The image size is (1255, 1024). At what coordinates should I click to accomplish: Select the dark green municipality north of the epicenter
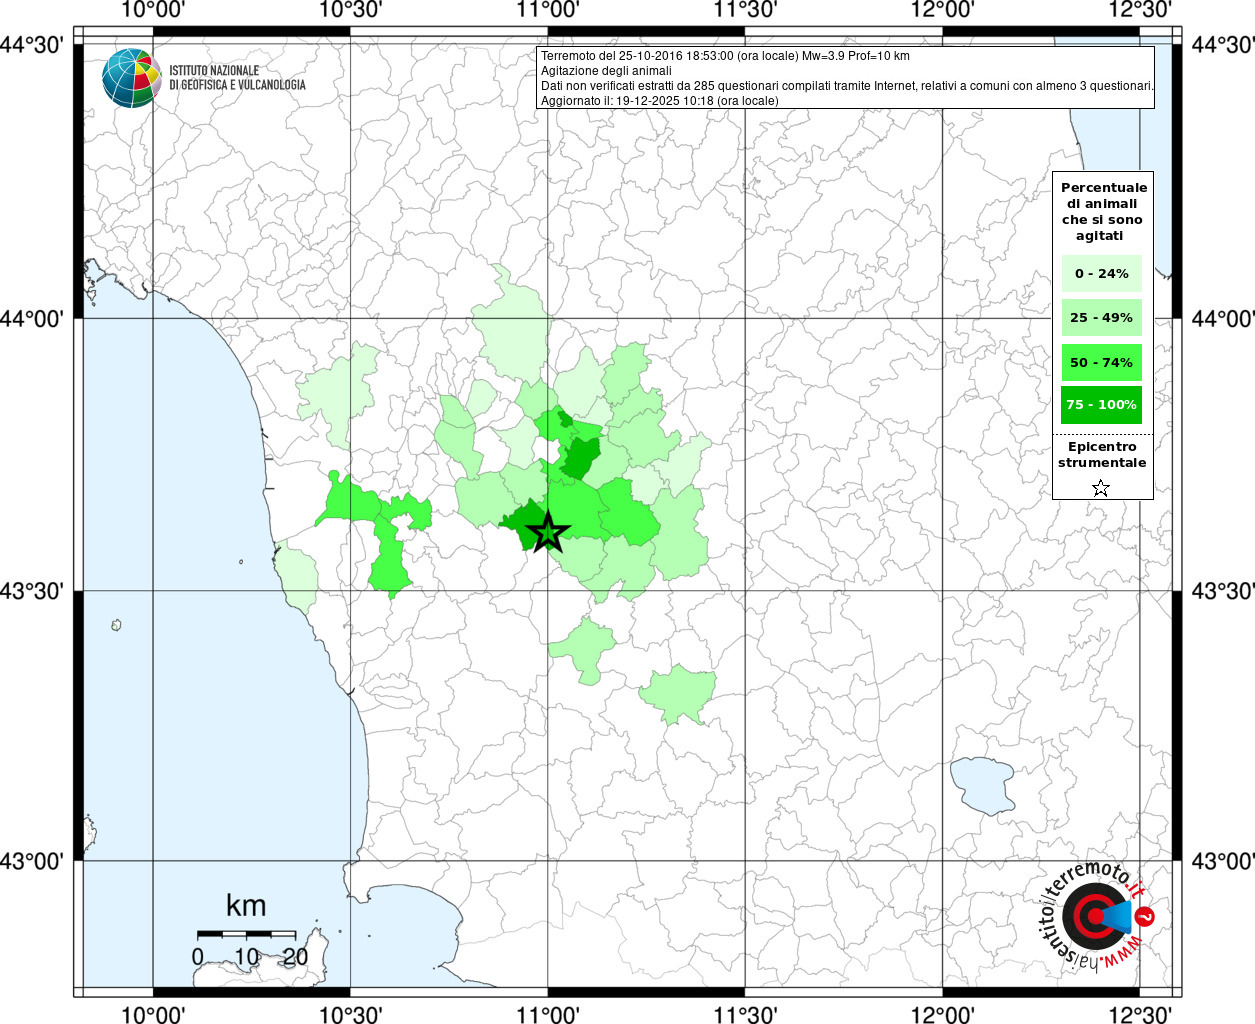click(579, 458)
